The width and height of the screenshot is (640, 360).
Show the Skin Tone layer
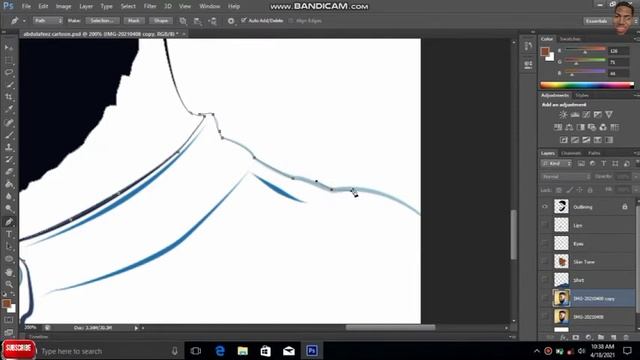(545, 262)
